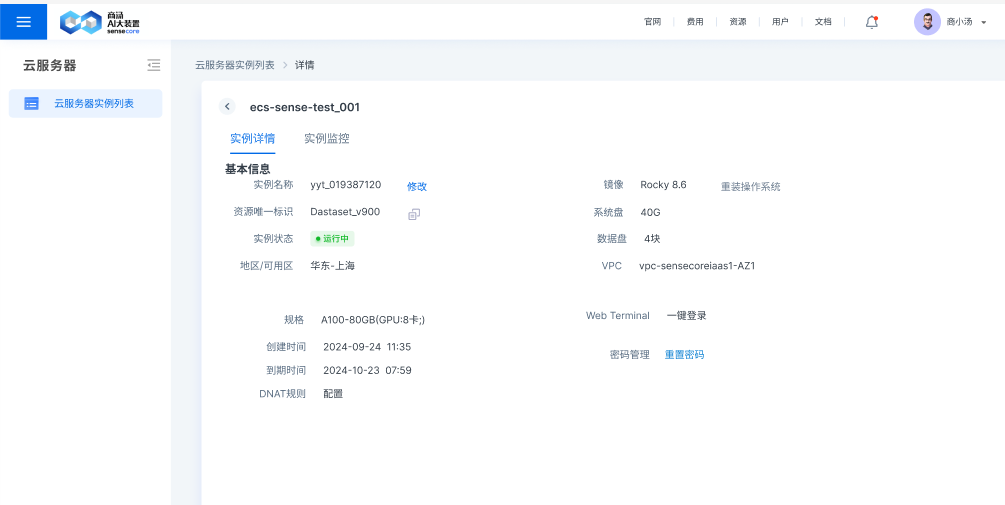Open the hamburger menu button

click(x=23, y=21)
